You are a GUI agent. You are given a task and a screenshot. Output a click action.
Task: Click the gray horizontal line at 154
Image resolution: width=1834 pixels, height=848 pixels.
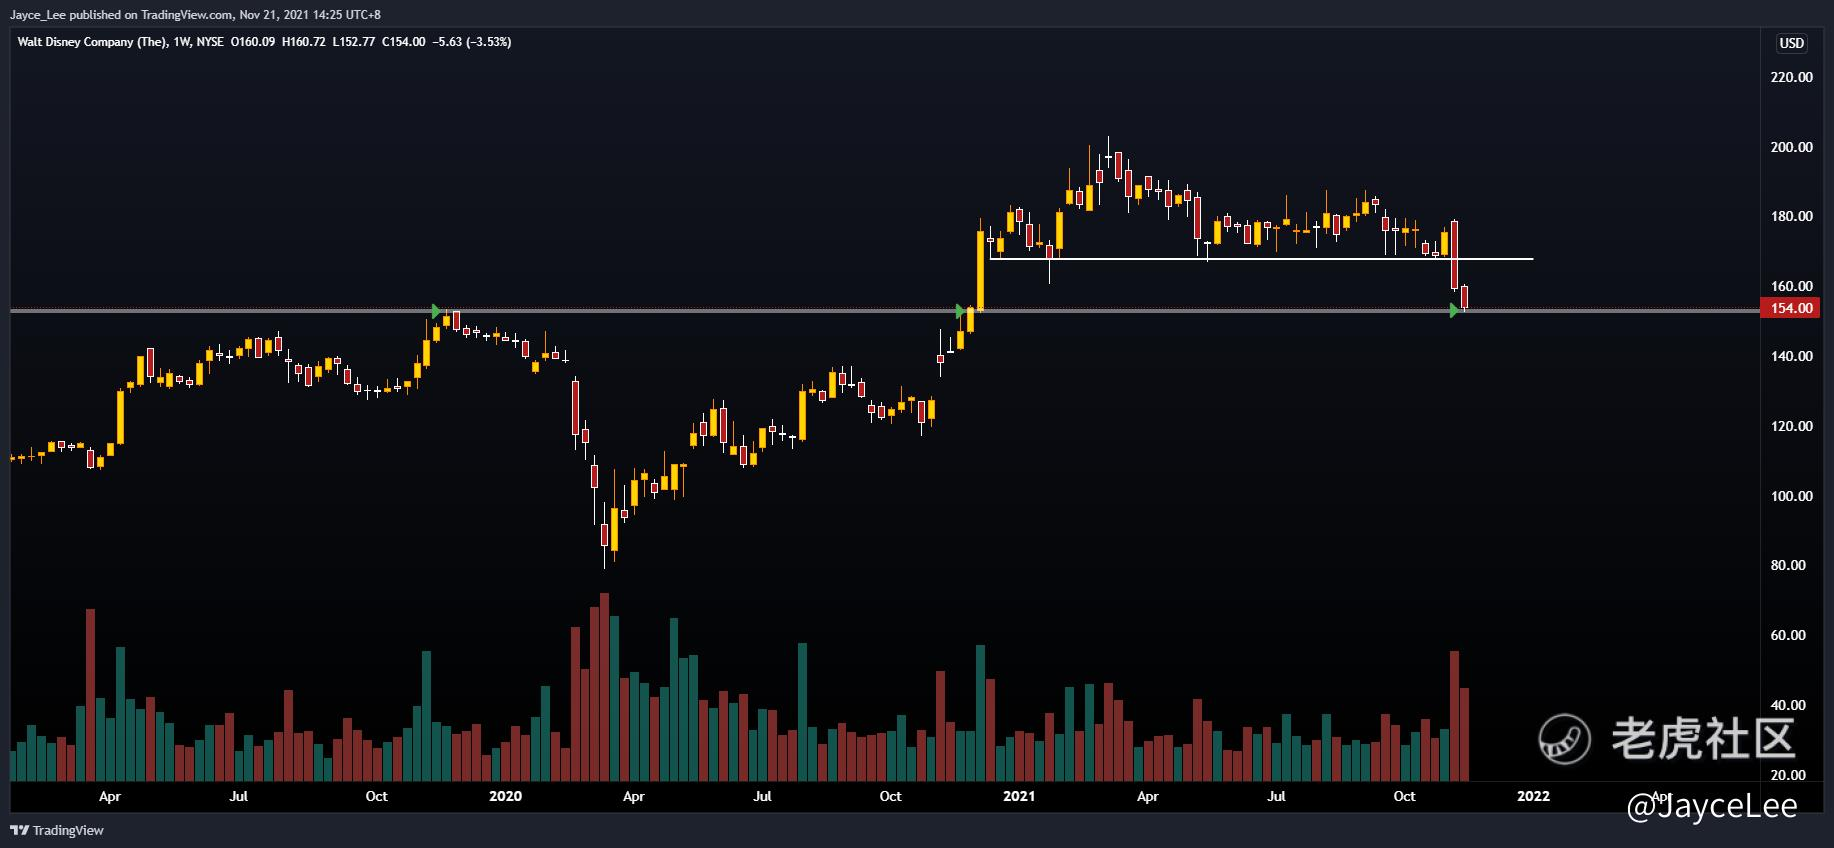click(884, 311)
